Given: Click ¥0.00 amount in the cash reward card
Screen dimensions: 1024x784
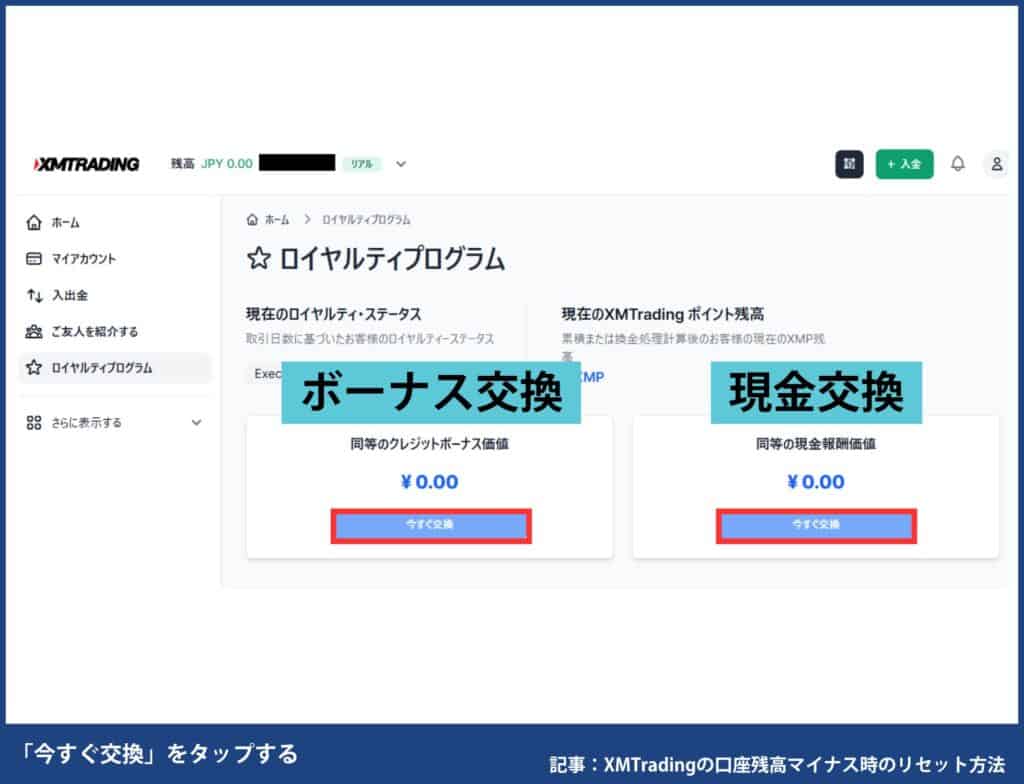Looking at the screenshot, I should [816, 482].
